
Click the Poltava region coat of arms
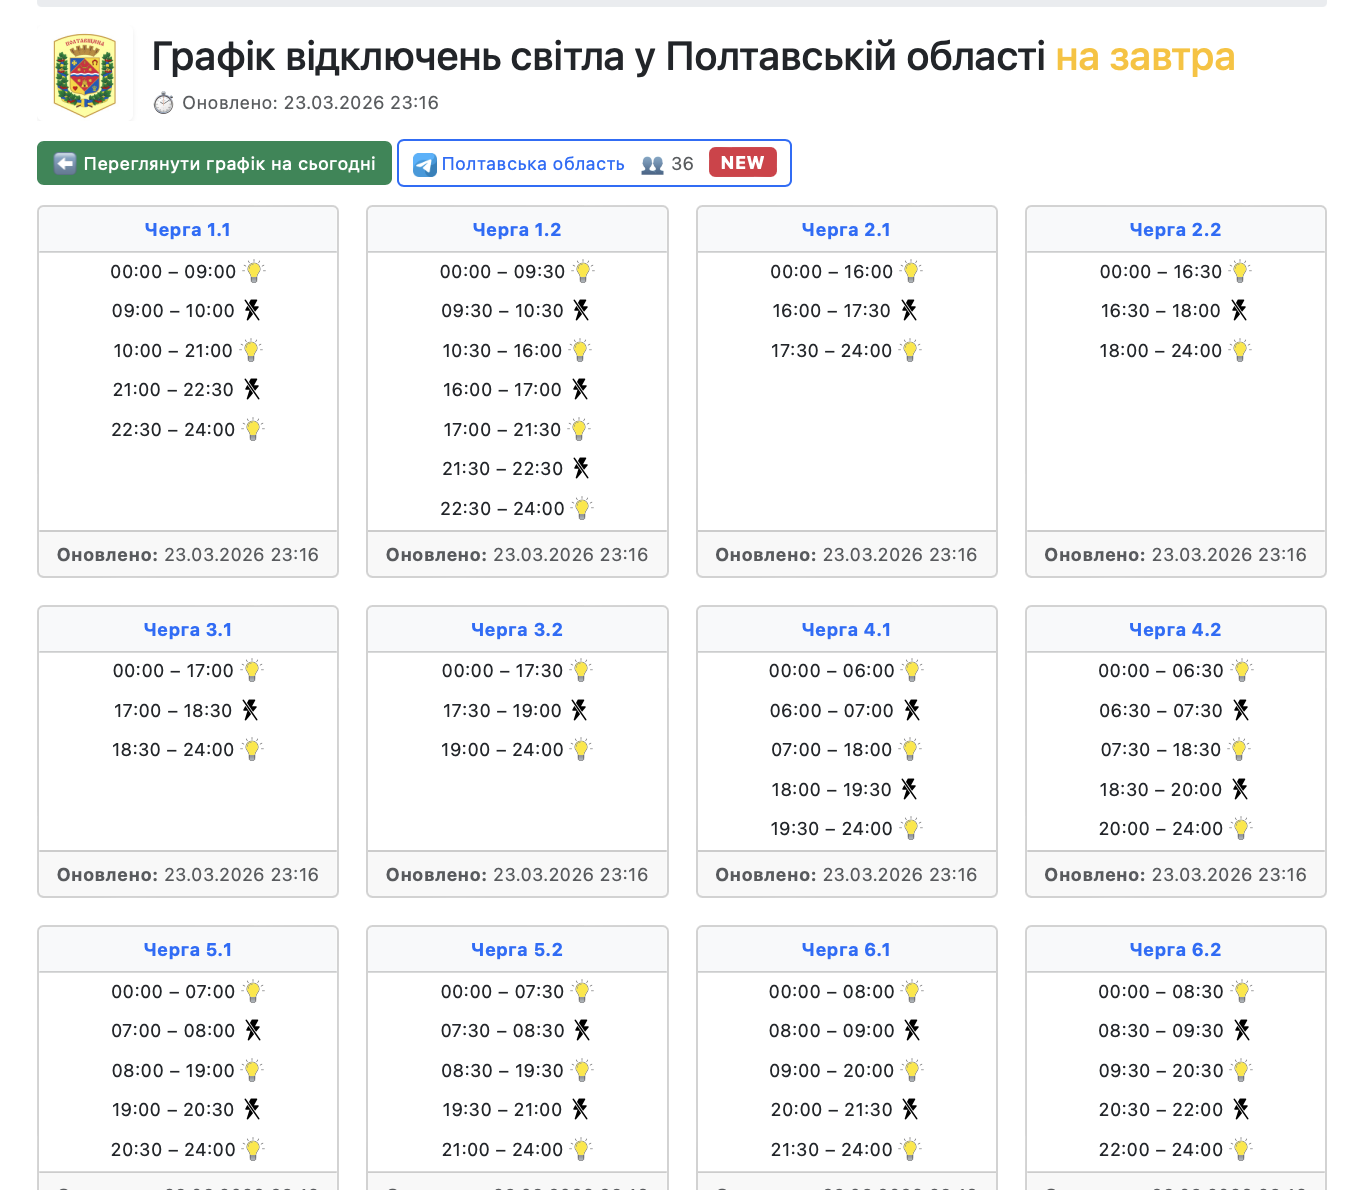pyautogui.click(x=85, y=75)
